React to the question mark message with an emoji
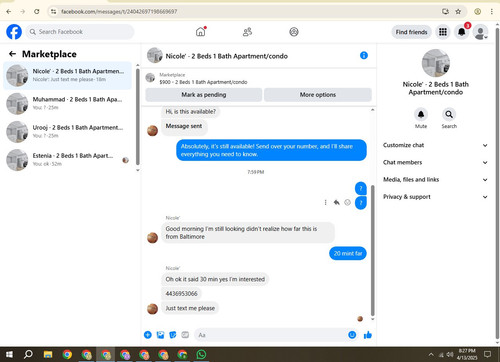Viewport: 500px width, 362px height. pos(347,202)
